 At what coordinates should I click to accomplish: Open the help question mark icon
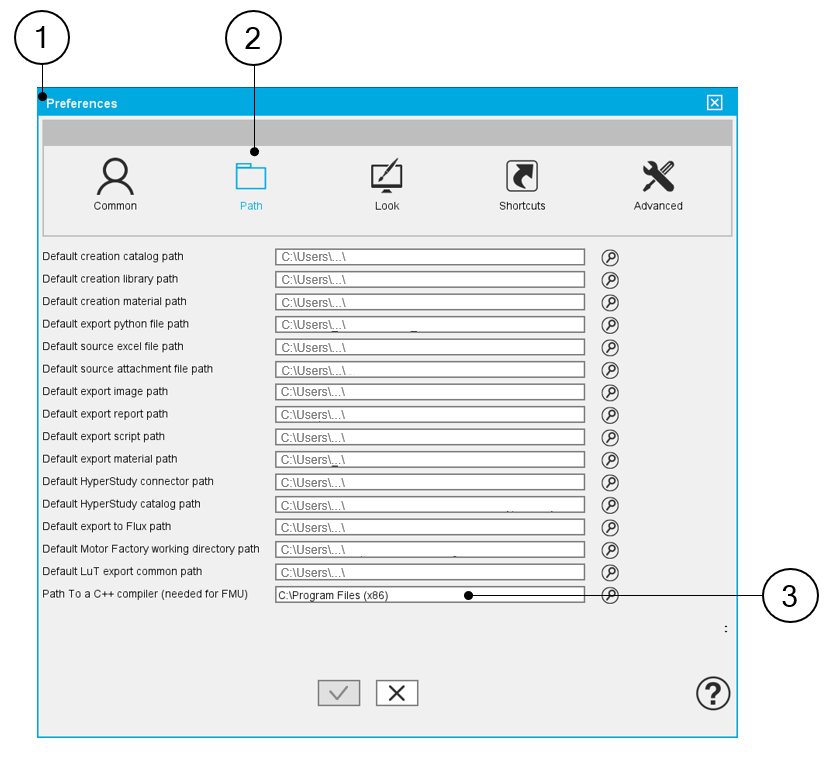713,693
